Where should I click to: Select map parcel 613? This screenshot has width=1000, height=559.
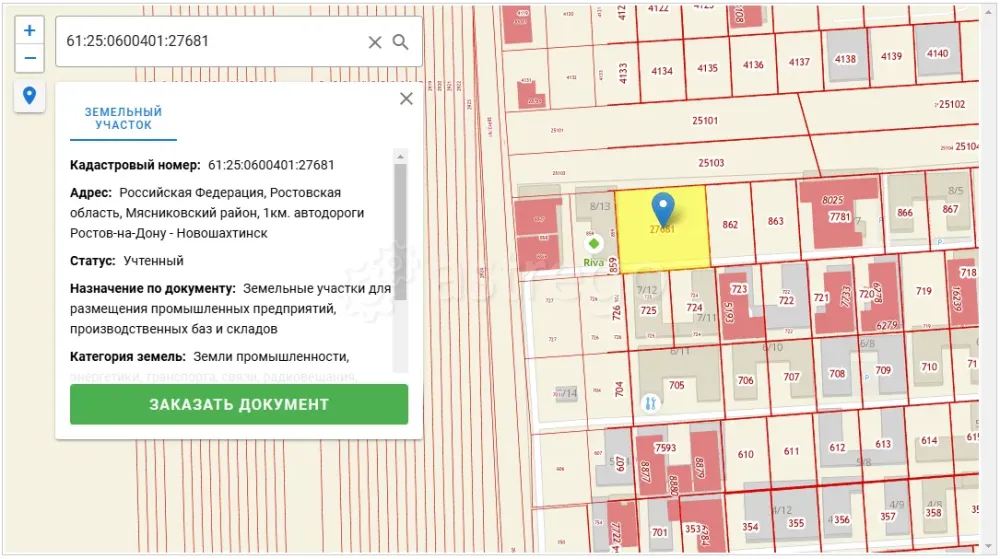tap(883, 444)
